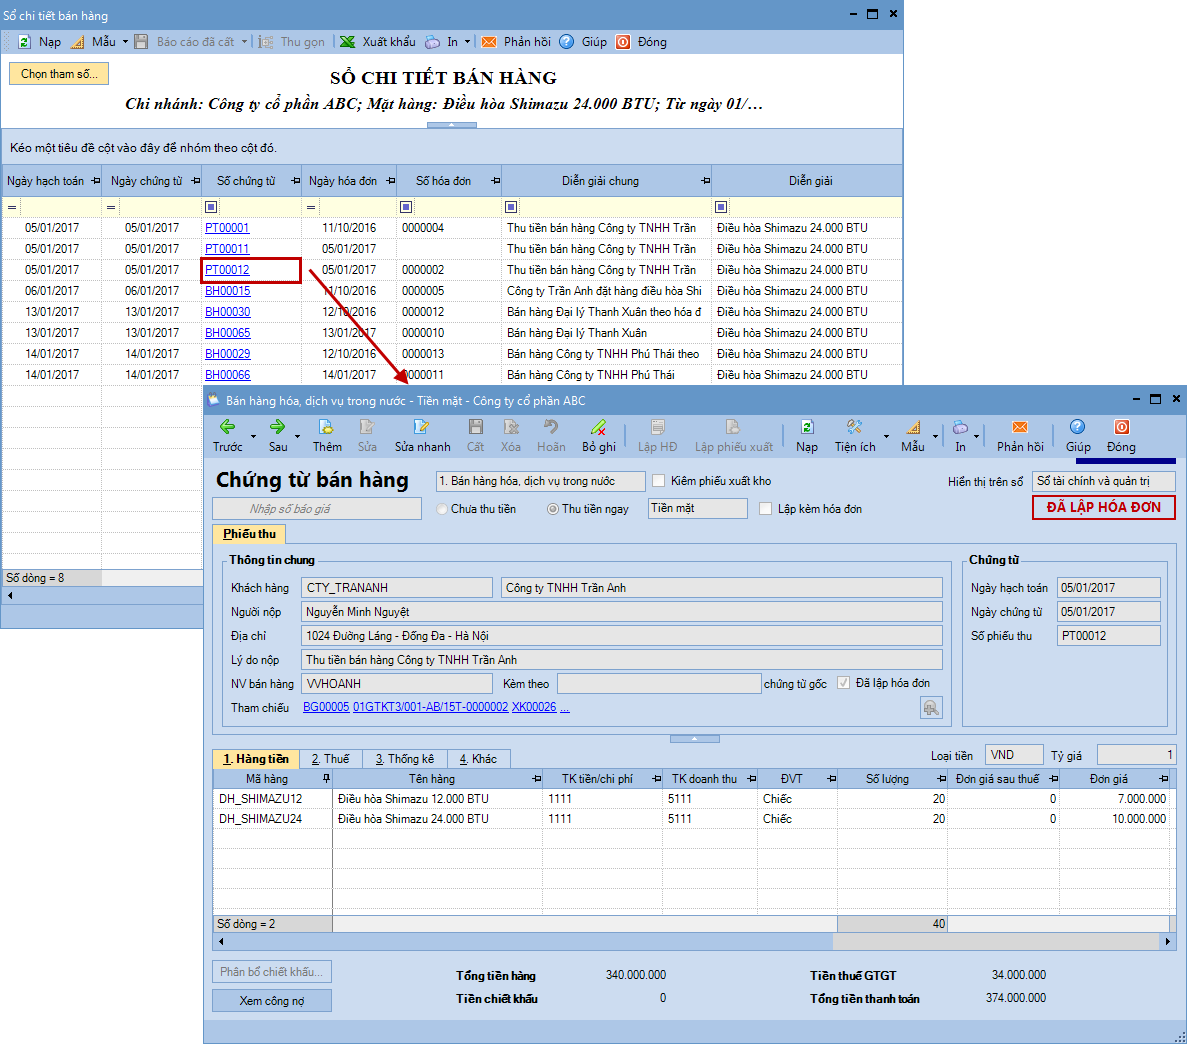Screen dimensions: 1187x1044
Task: Click the Phản hồi feedback icon in voucher toolbar
Action: [1019, 428]
